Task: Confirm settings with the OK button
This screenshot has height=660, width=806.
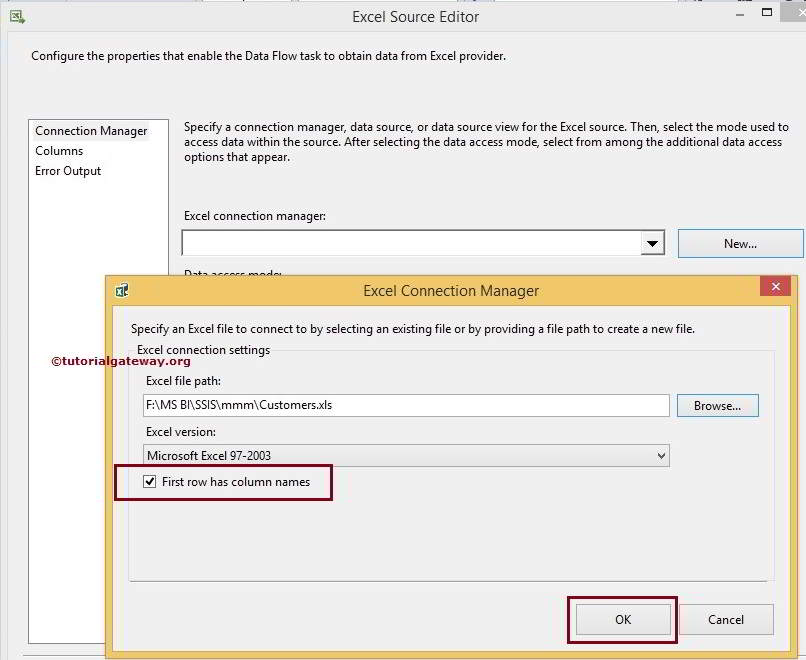Action: pyautogui.click(x=621, y=619)
